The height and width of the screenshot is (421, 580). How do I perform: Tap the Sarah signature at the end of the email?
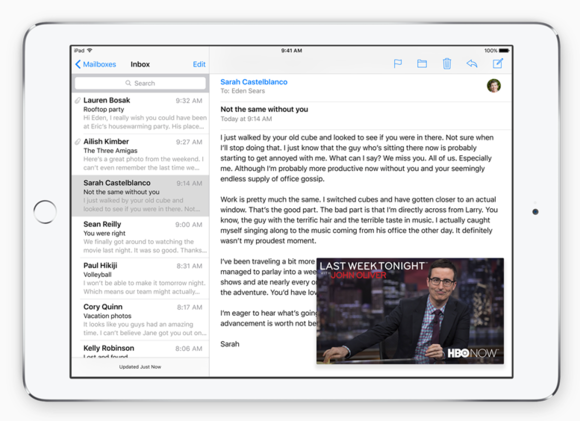coord(230,344)
